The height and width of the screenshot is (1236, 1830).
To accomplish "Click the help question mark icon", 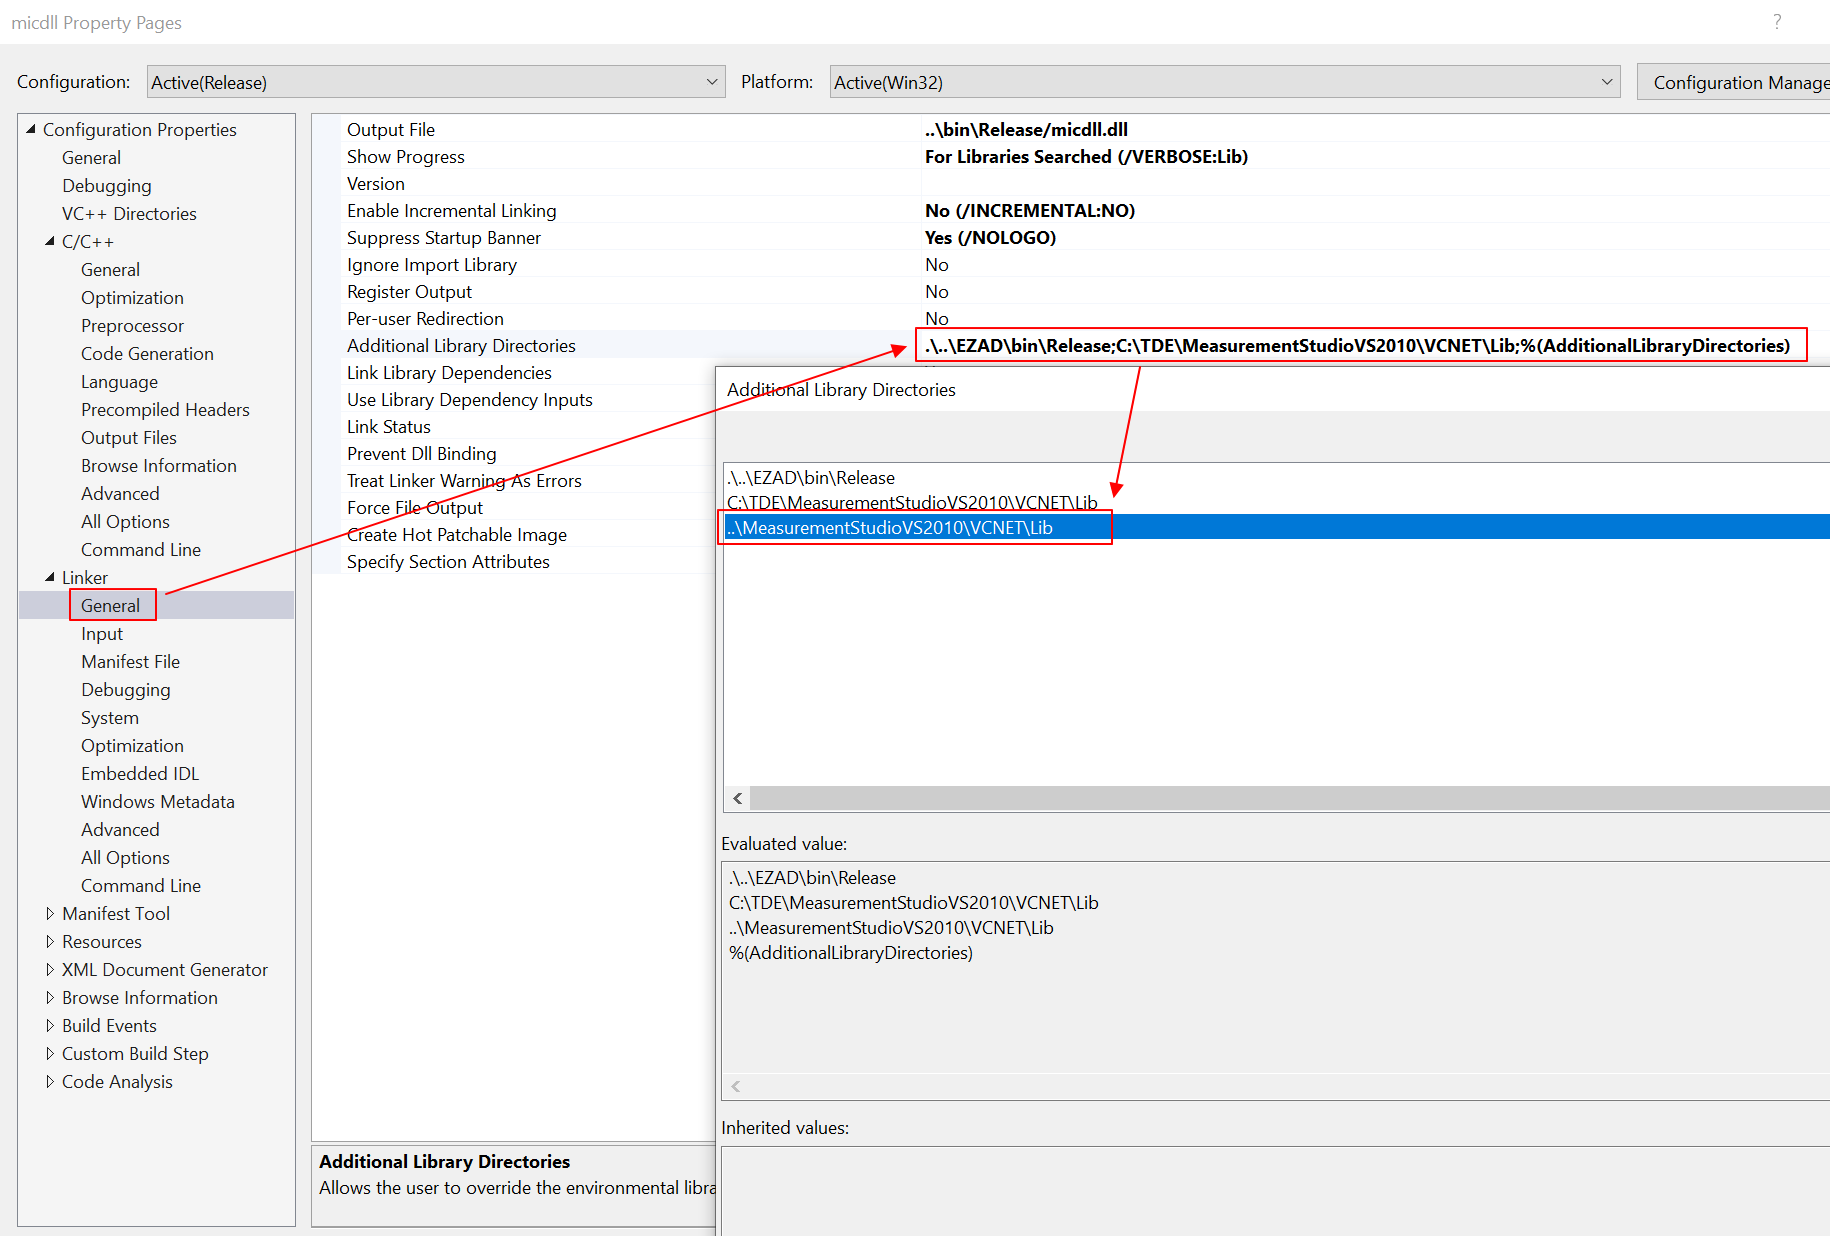I will (x=1776, y=22).
